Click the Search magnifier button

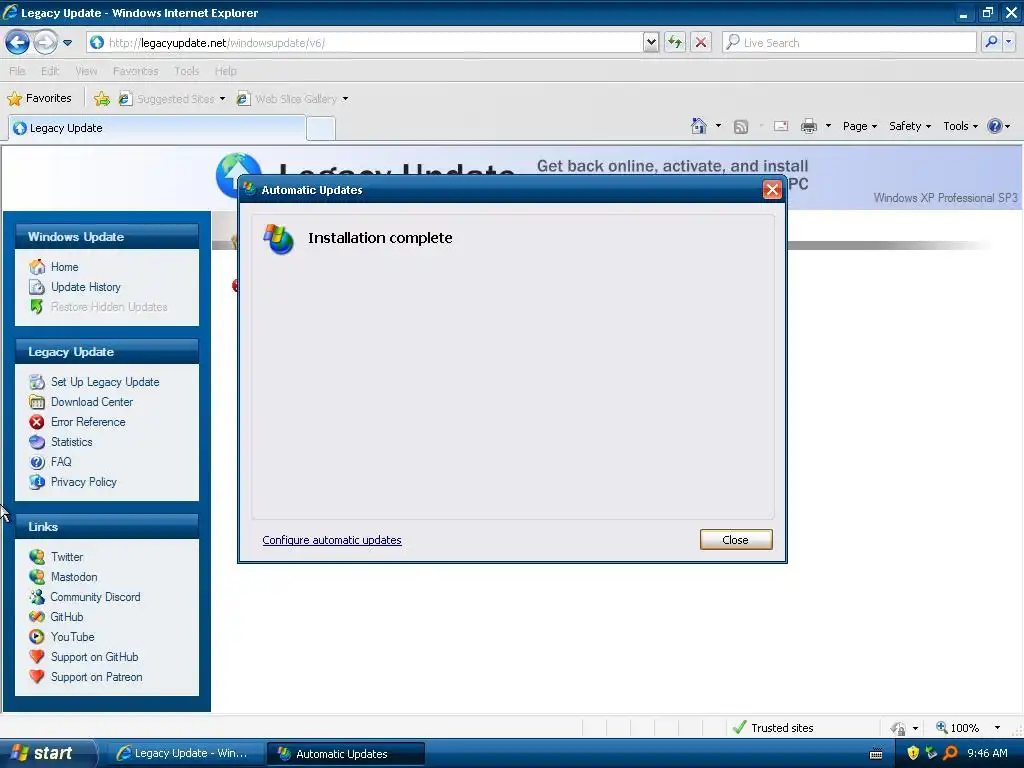991,42
